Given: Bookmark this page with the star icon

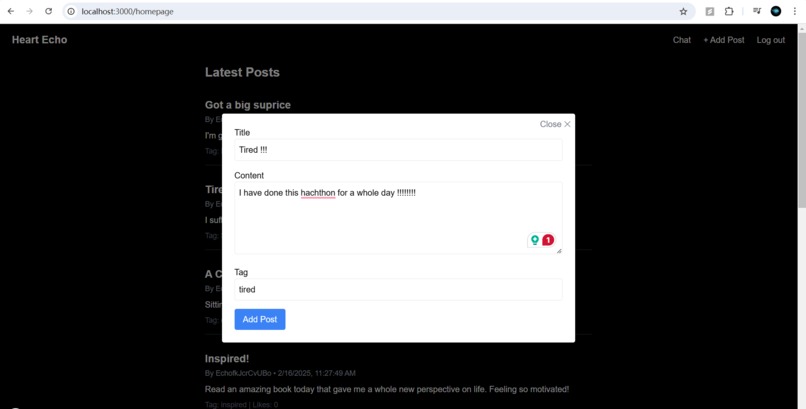Looking at the screenshot, I should coord(683,11).
